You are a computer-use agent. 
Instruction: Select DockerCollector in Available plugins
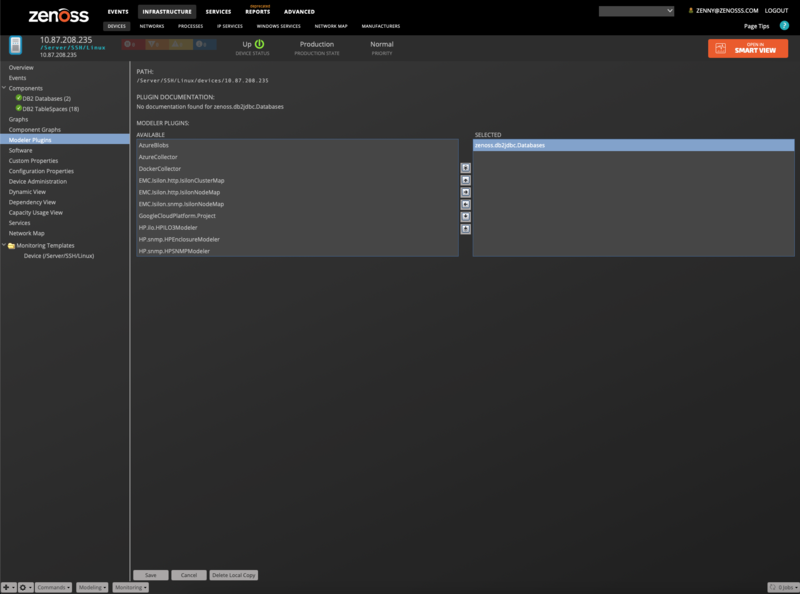(297, 169)
